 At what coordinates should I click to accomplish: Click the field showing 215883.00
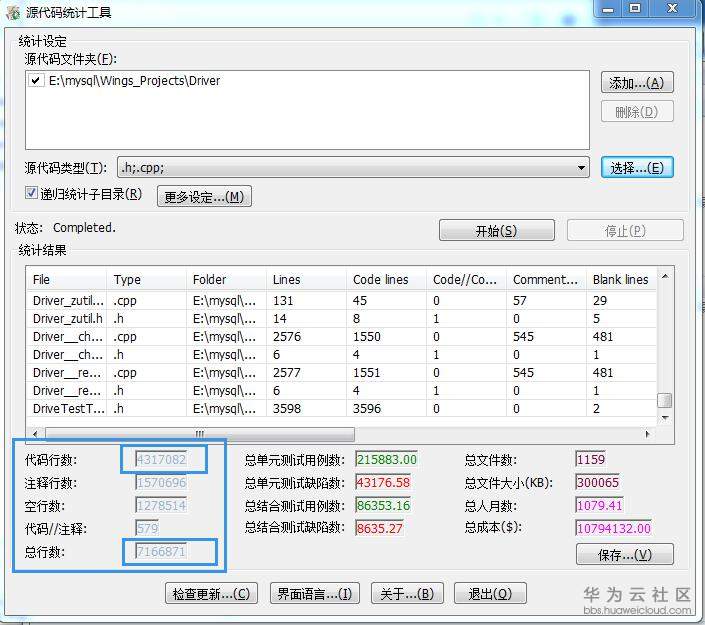tap(387, 460)
